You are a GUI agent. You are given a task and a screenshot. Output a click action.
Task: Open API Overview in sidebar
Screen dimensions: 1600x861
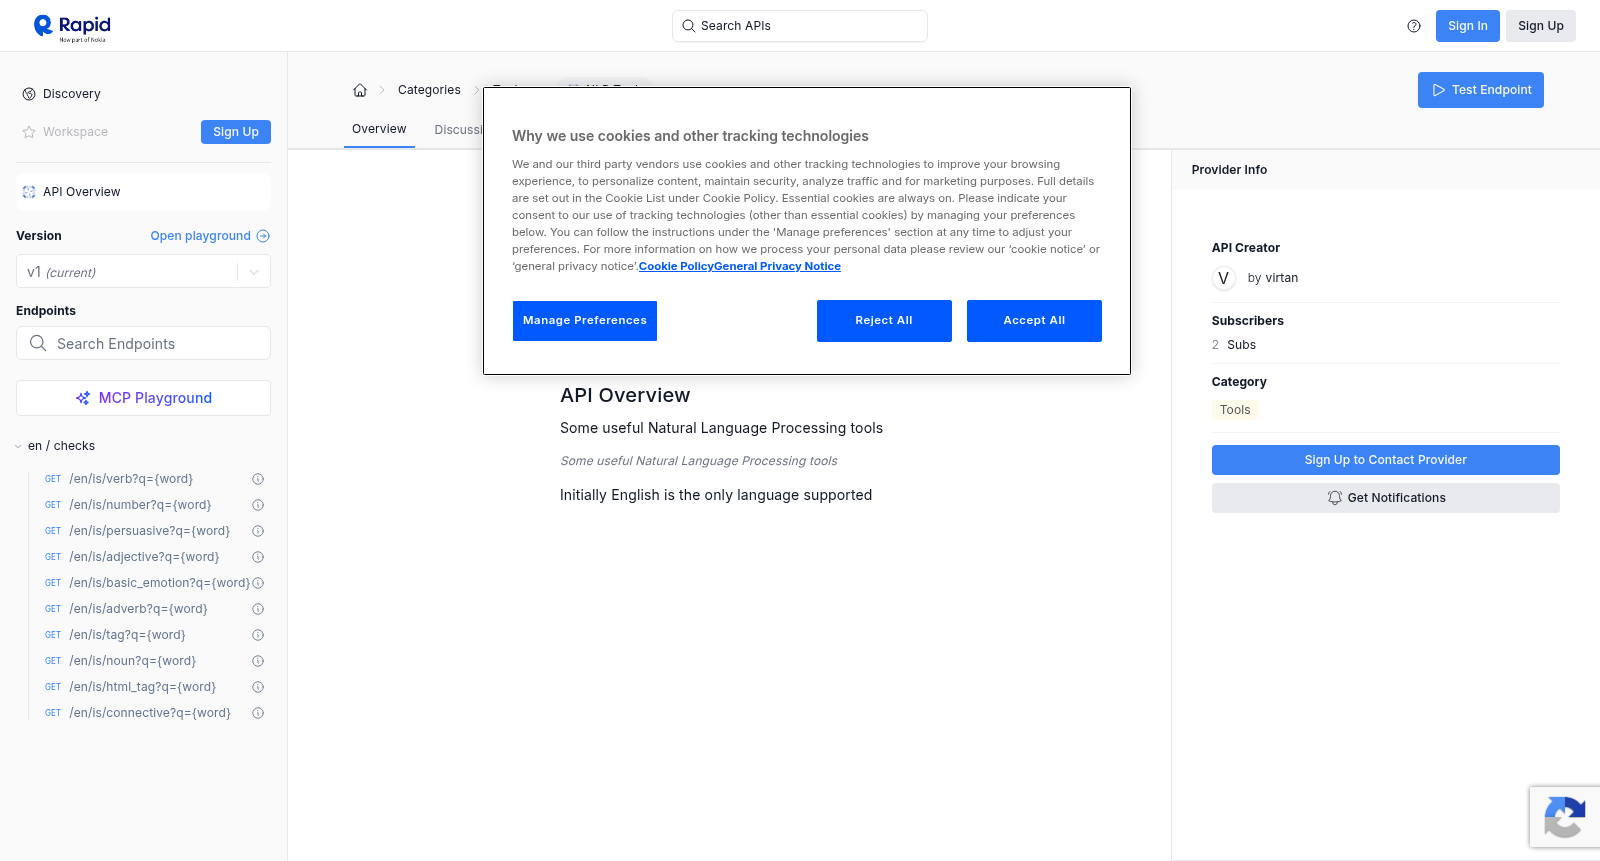click(143, 192)
